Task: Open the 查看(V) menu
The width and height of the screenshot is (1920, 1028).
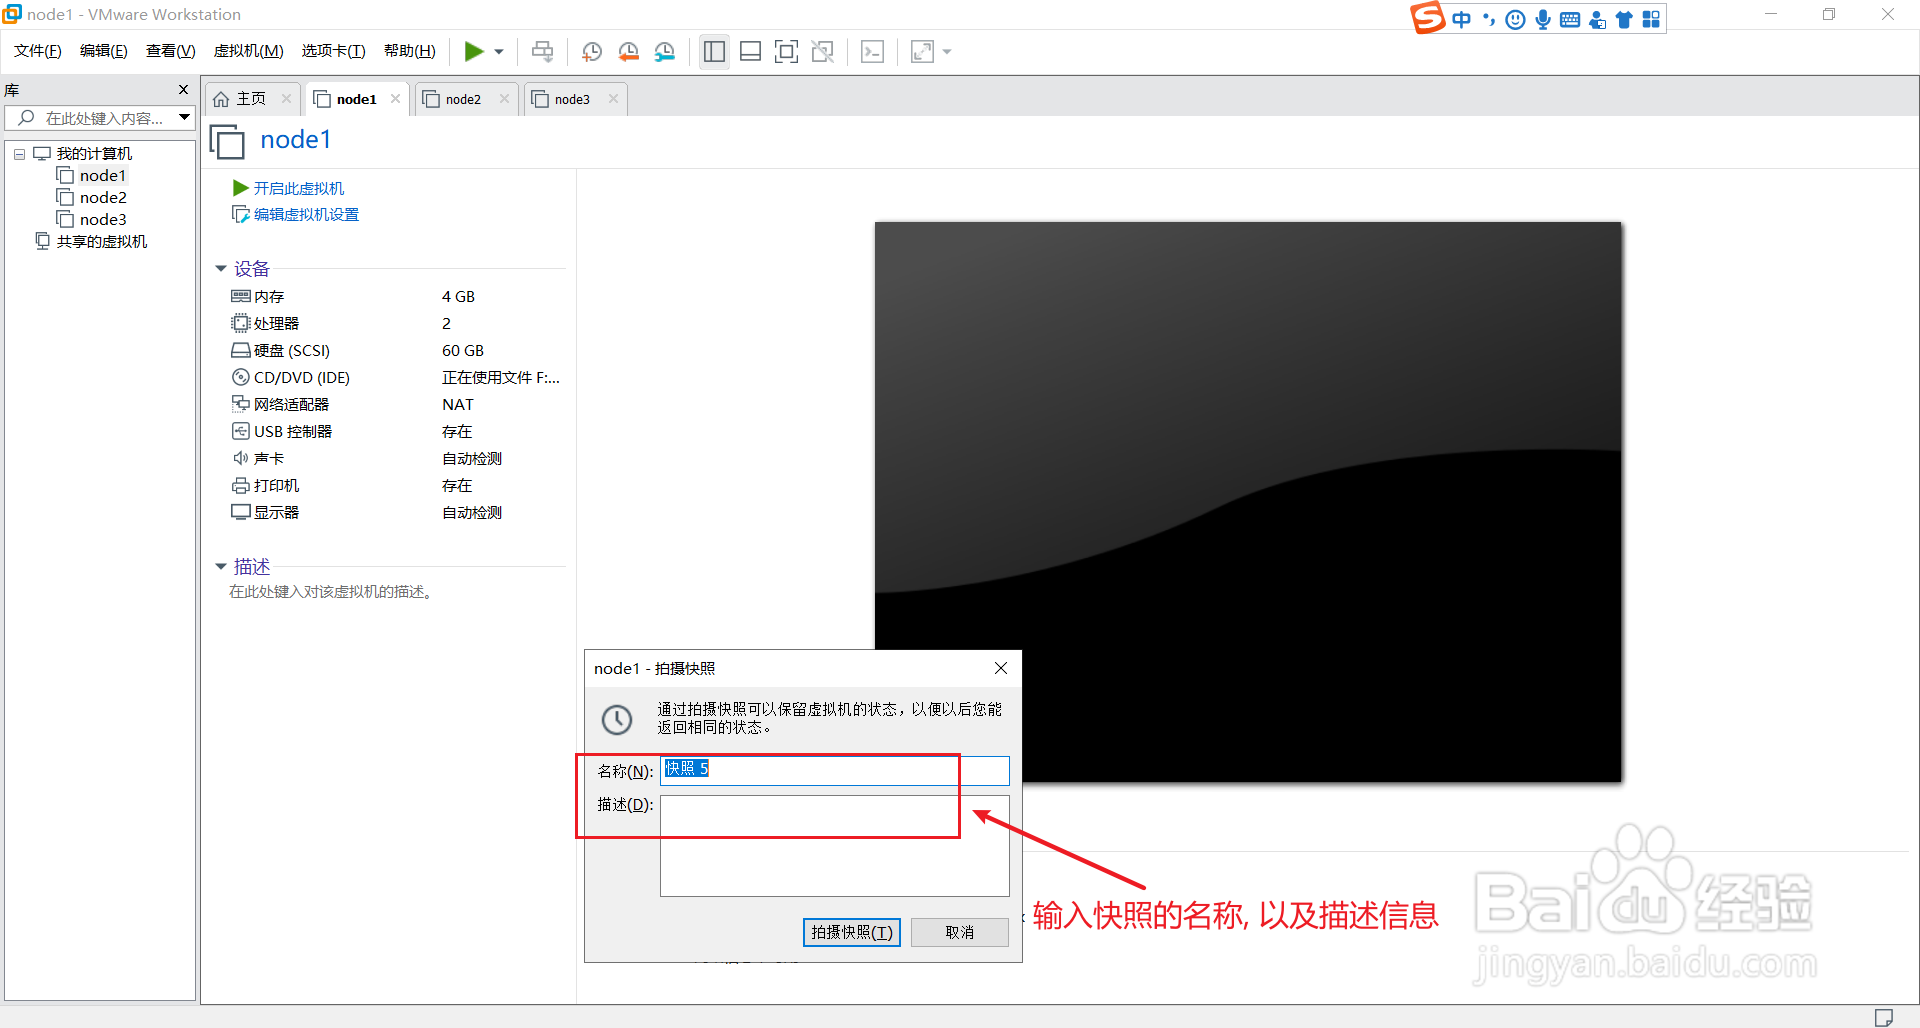Action: (171, 51)
